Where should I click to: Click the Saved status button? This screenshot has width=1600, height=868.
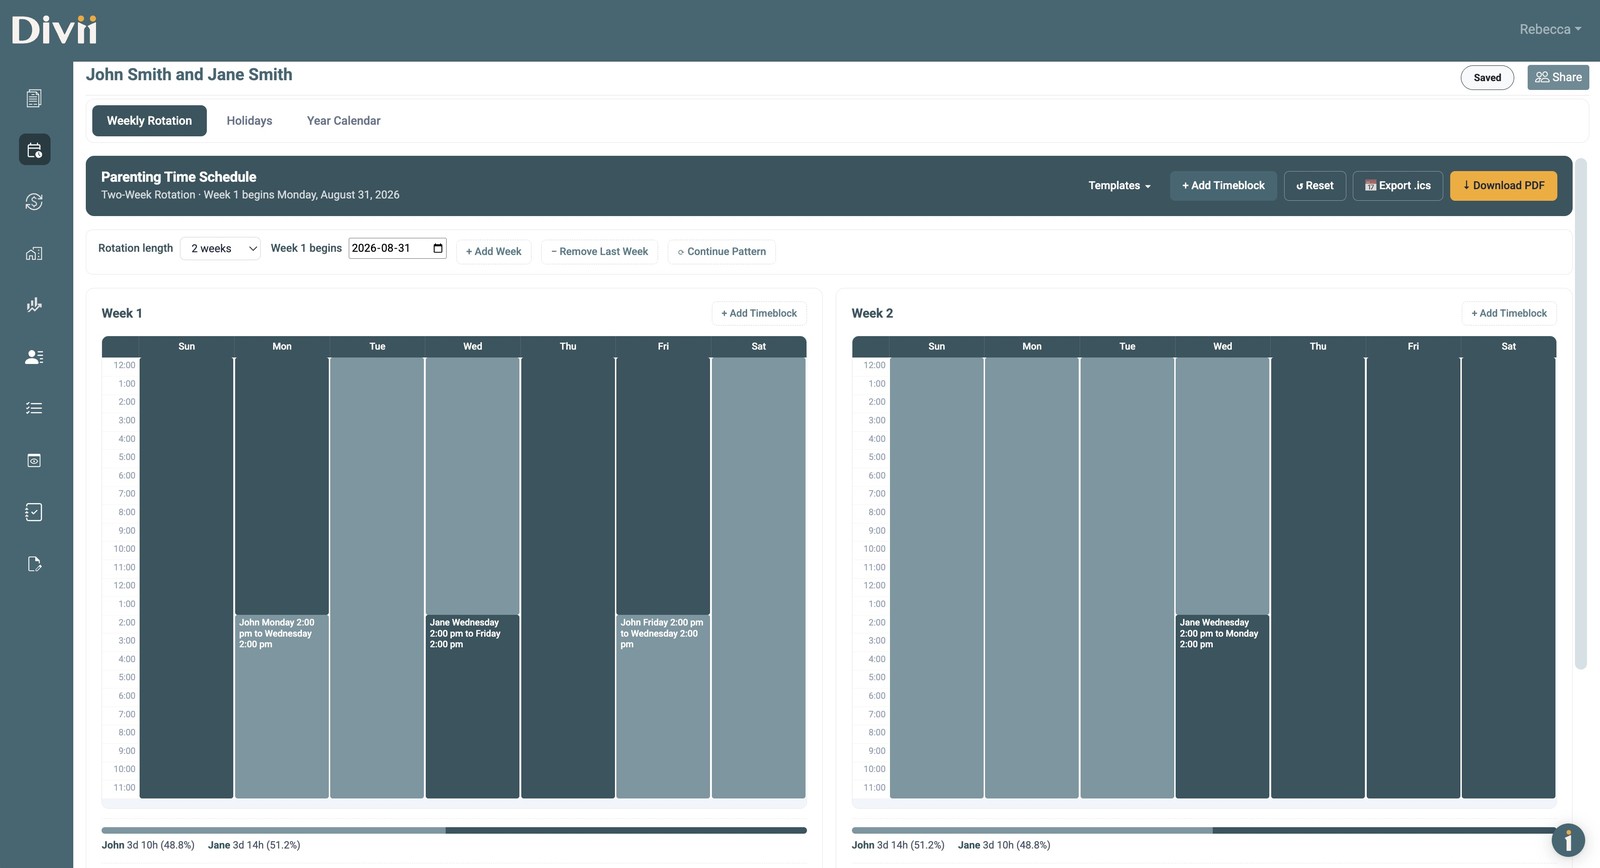point(1487,77)
